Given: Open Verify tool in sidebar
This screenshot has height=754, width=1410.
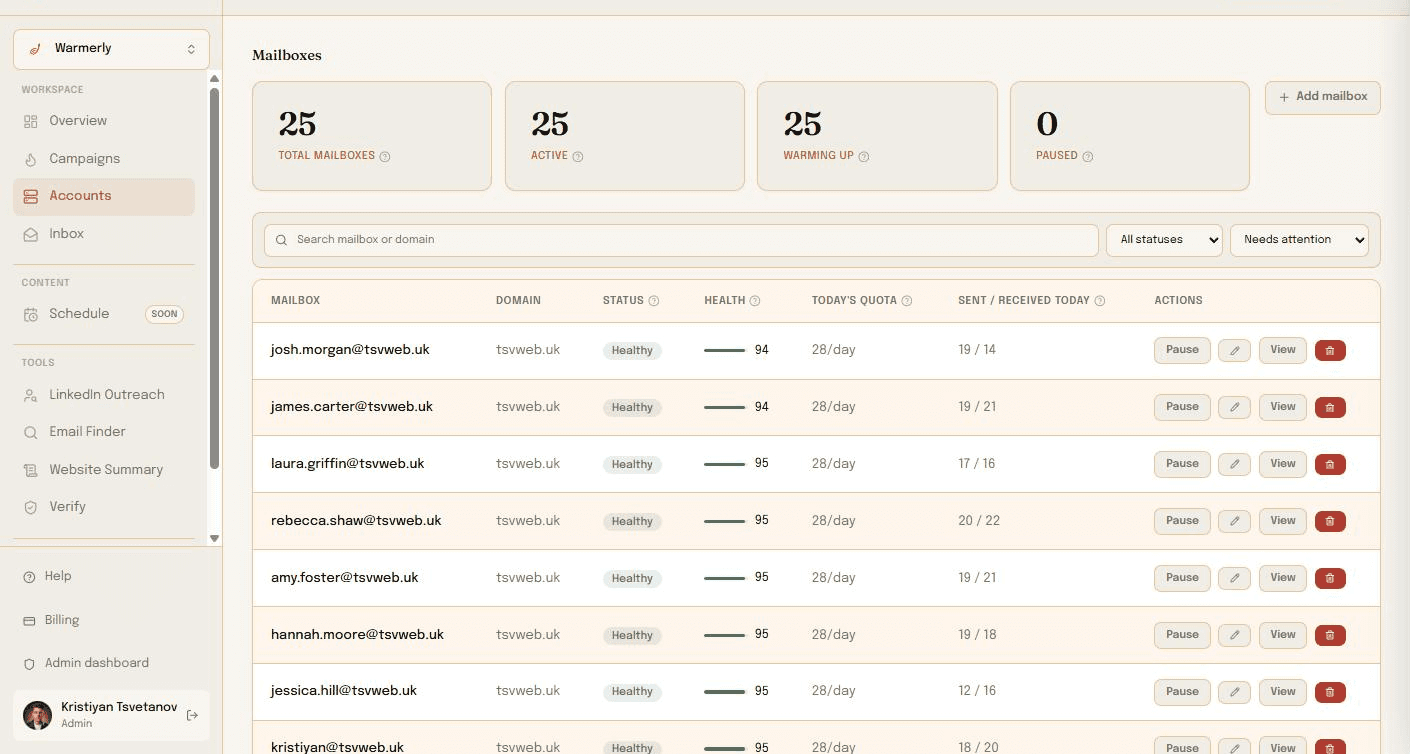Looking at the screenshot, I should (x=104, y=507).
